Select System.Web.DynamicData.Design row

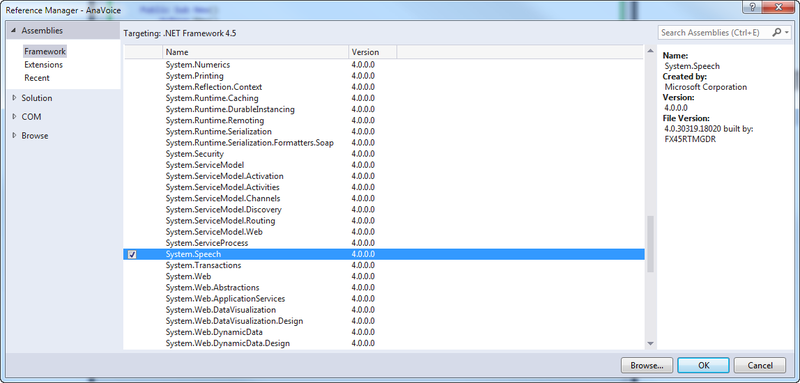pos(384,344)
